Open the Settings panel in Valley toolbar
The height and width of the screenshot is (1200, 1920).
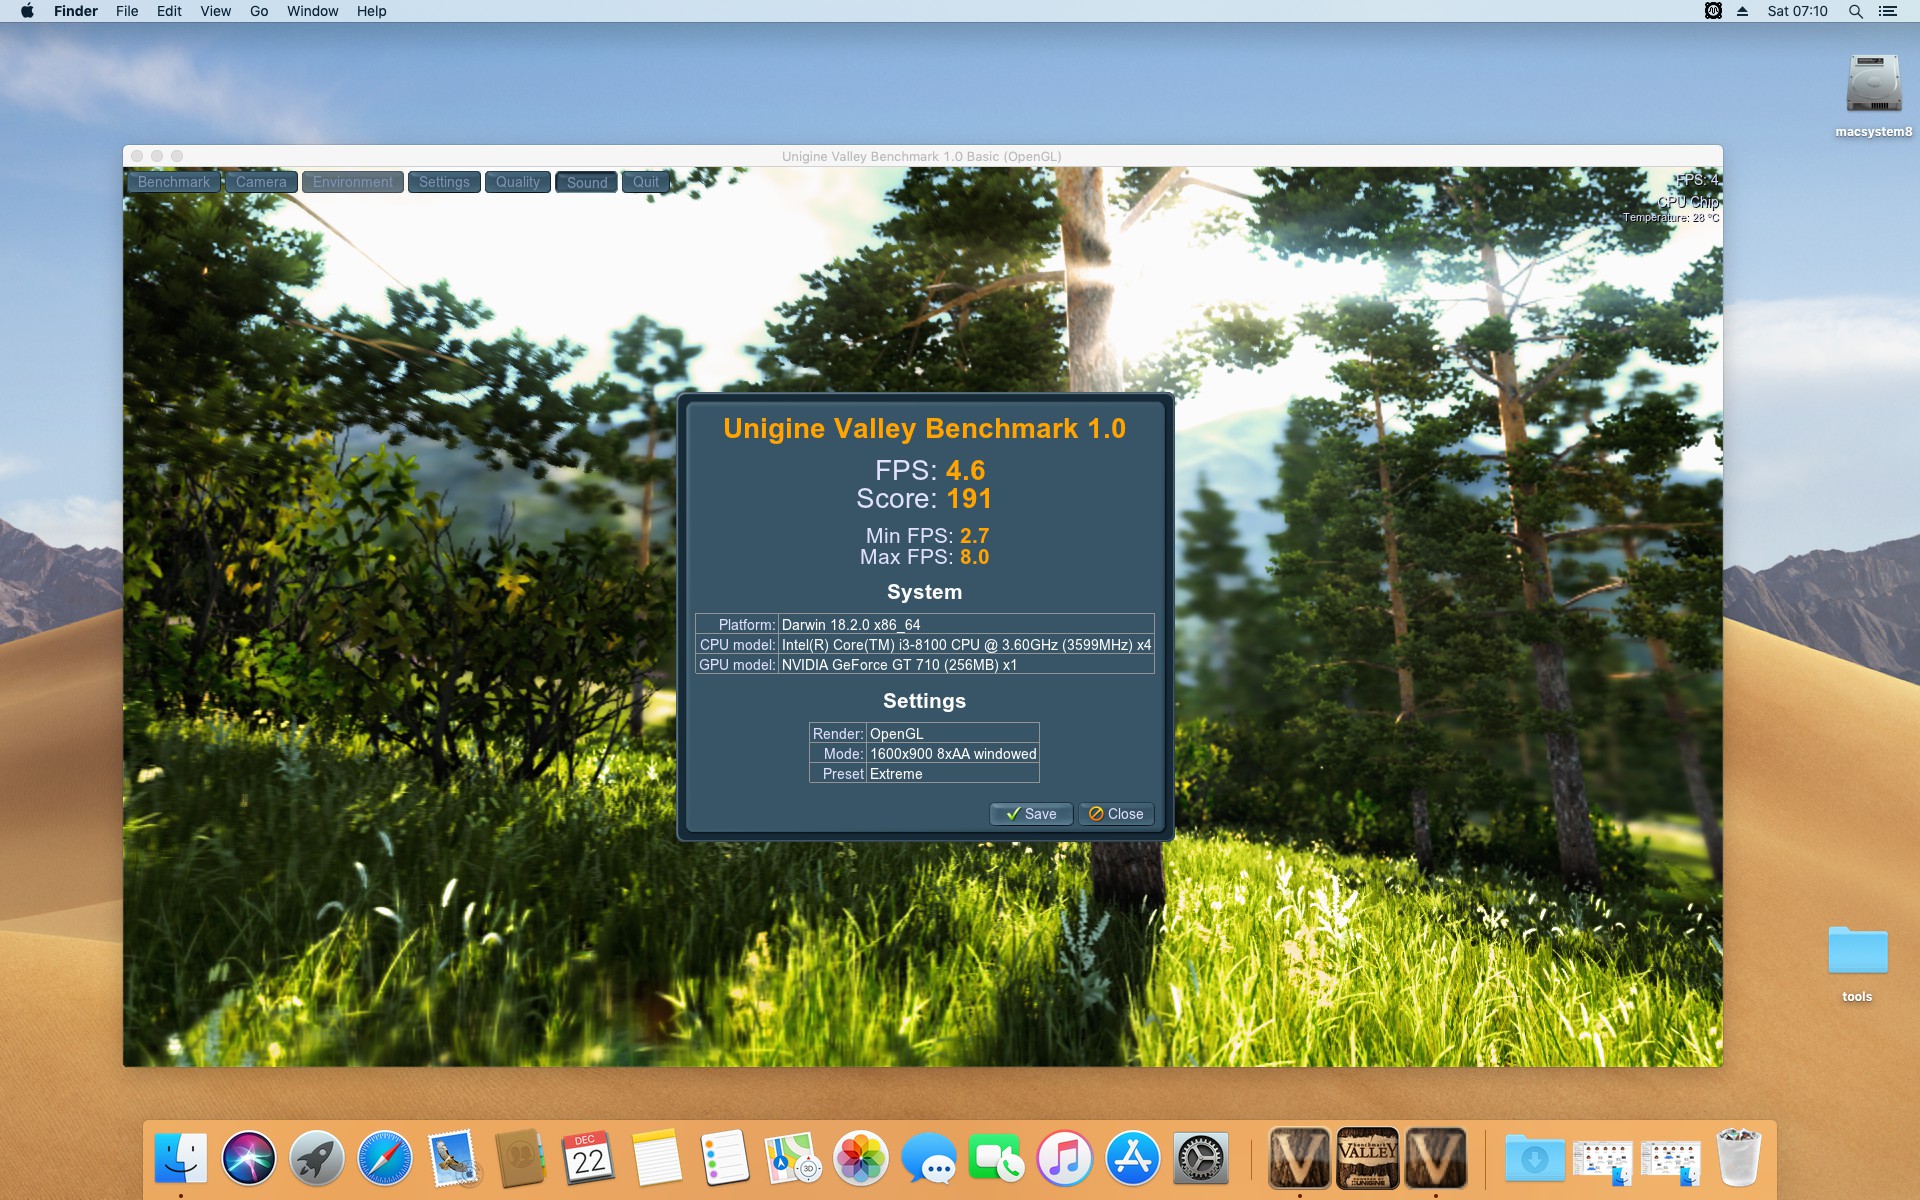[x=444, y=182]
